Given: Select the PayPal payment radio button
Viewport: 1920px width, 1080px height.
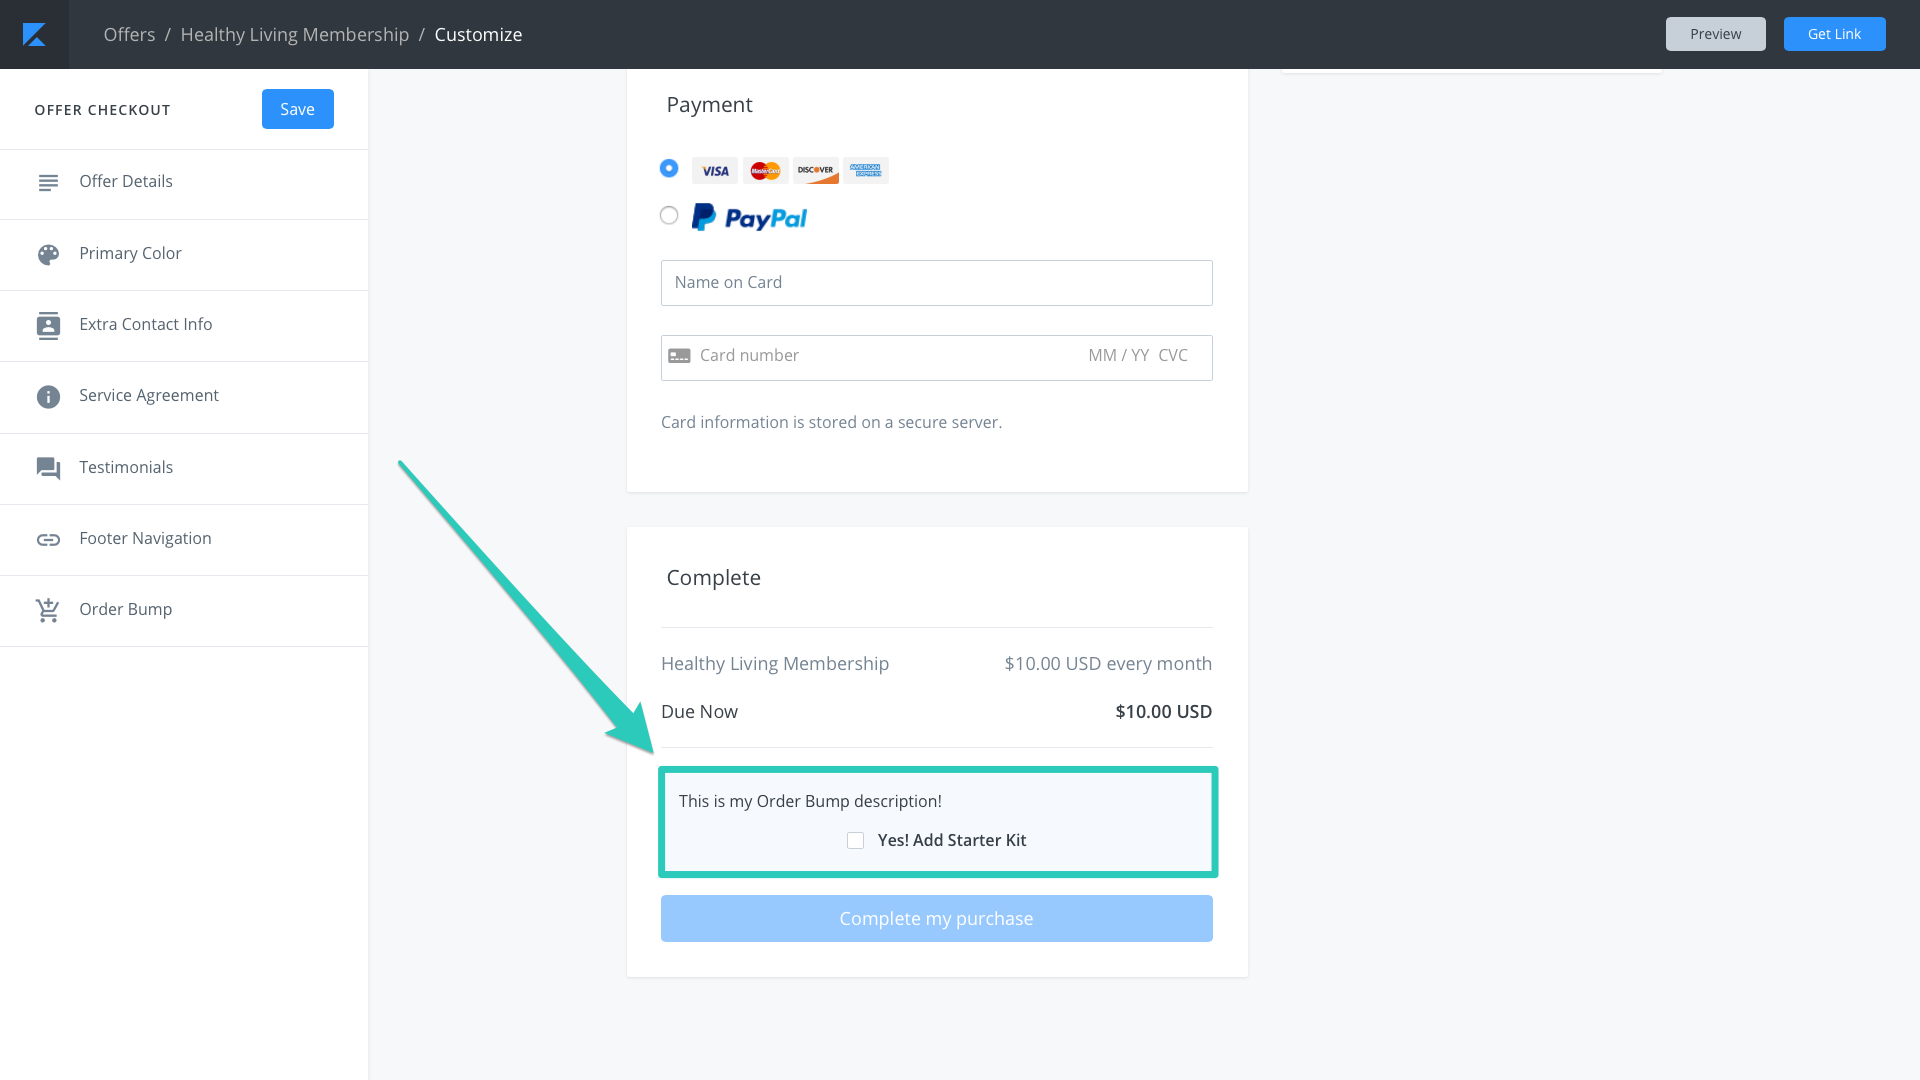Looking at the screenshot, I should tap(669, 215).
